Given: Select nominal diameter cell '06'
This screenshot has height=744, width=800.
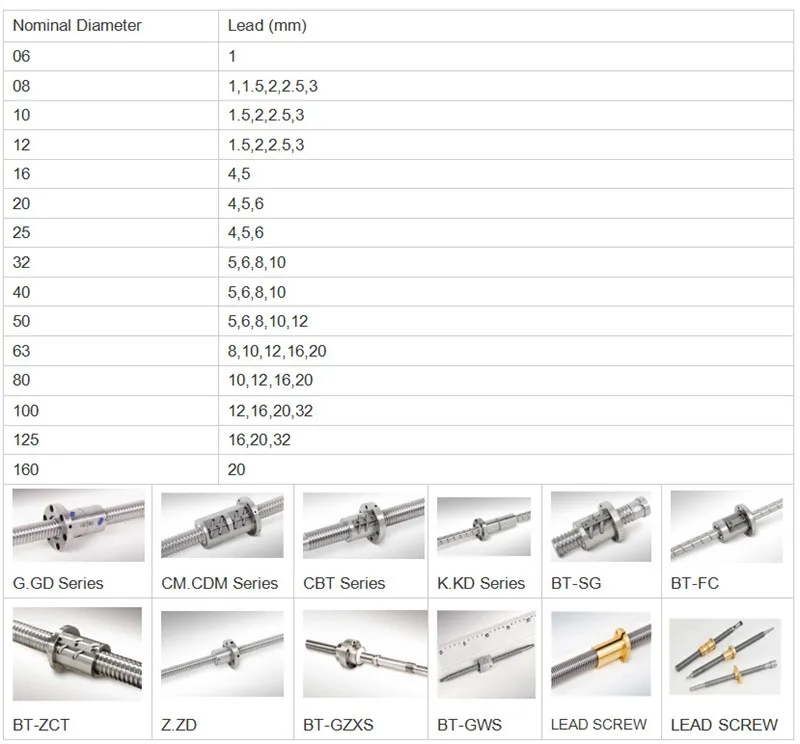Looking at the screenshot, I should point(111,56).
